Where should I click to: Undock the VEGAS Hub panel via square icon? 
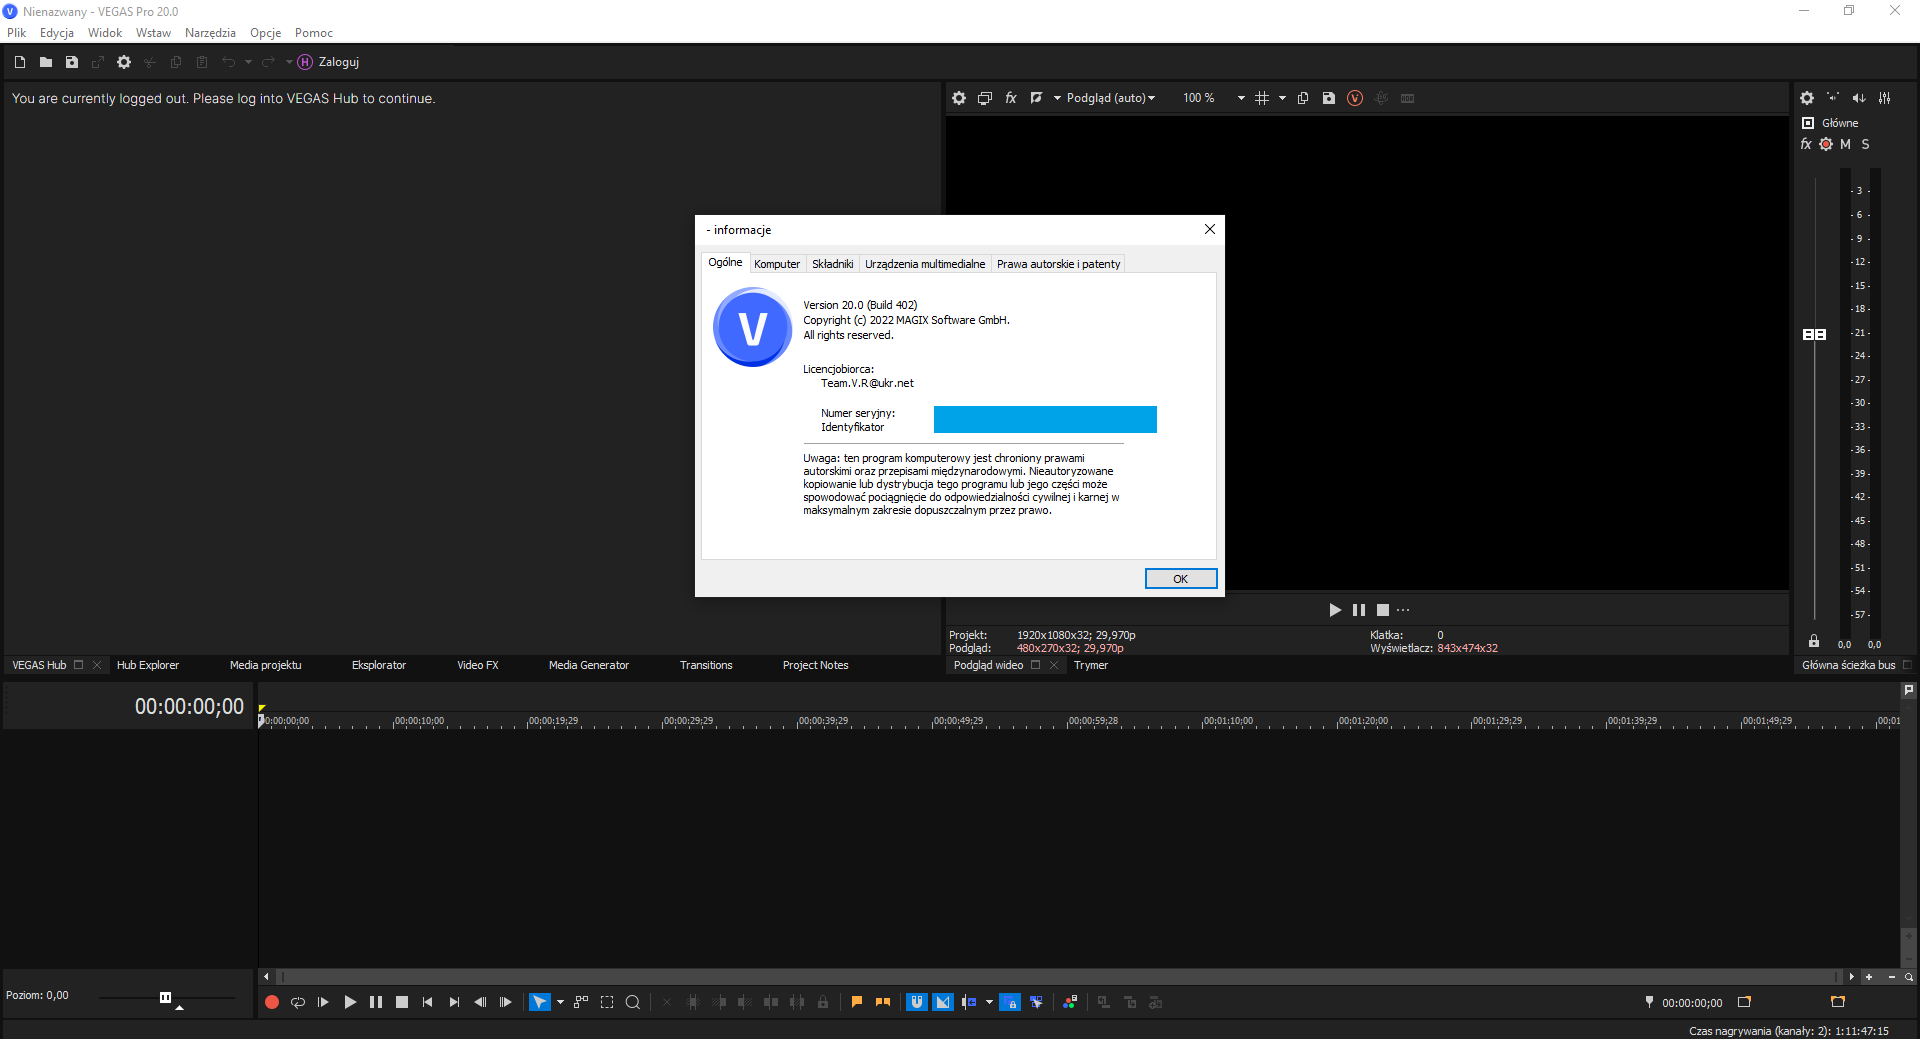79,665
